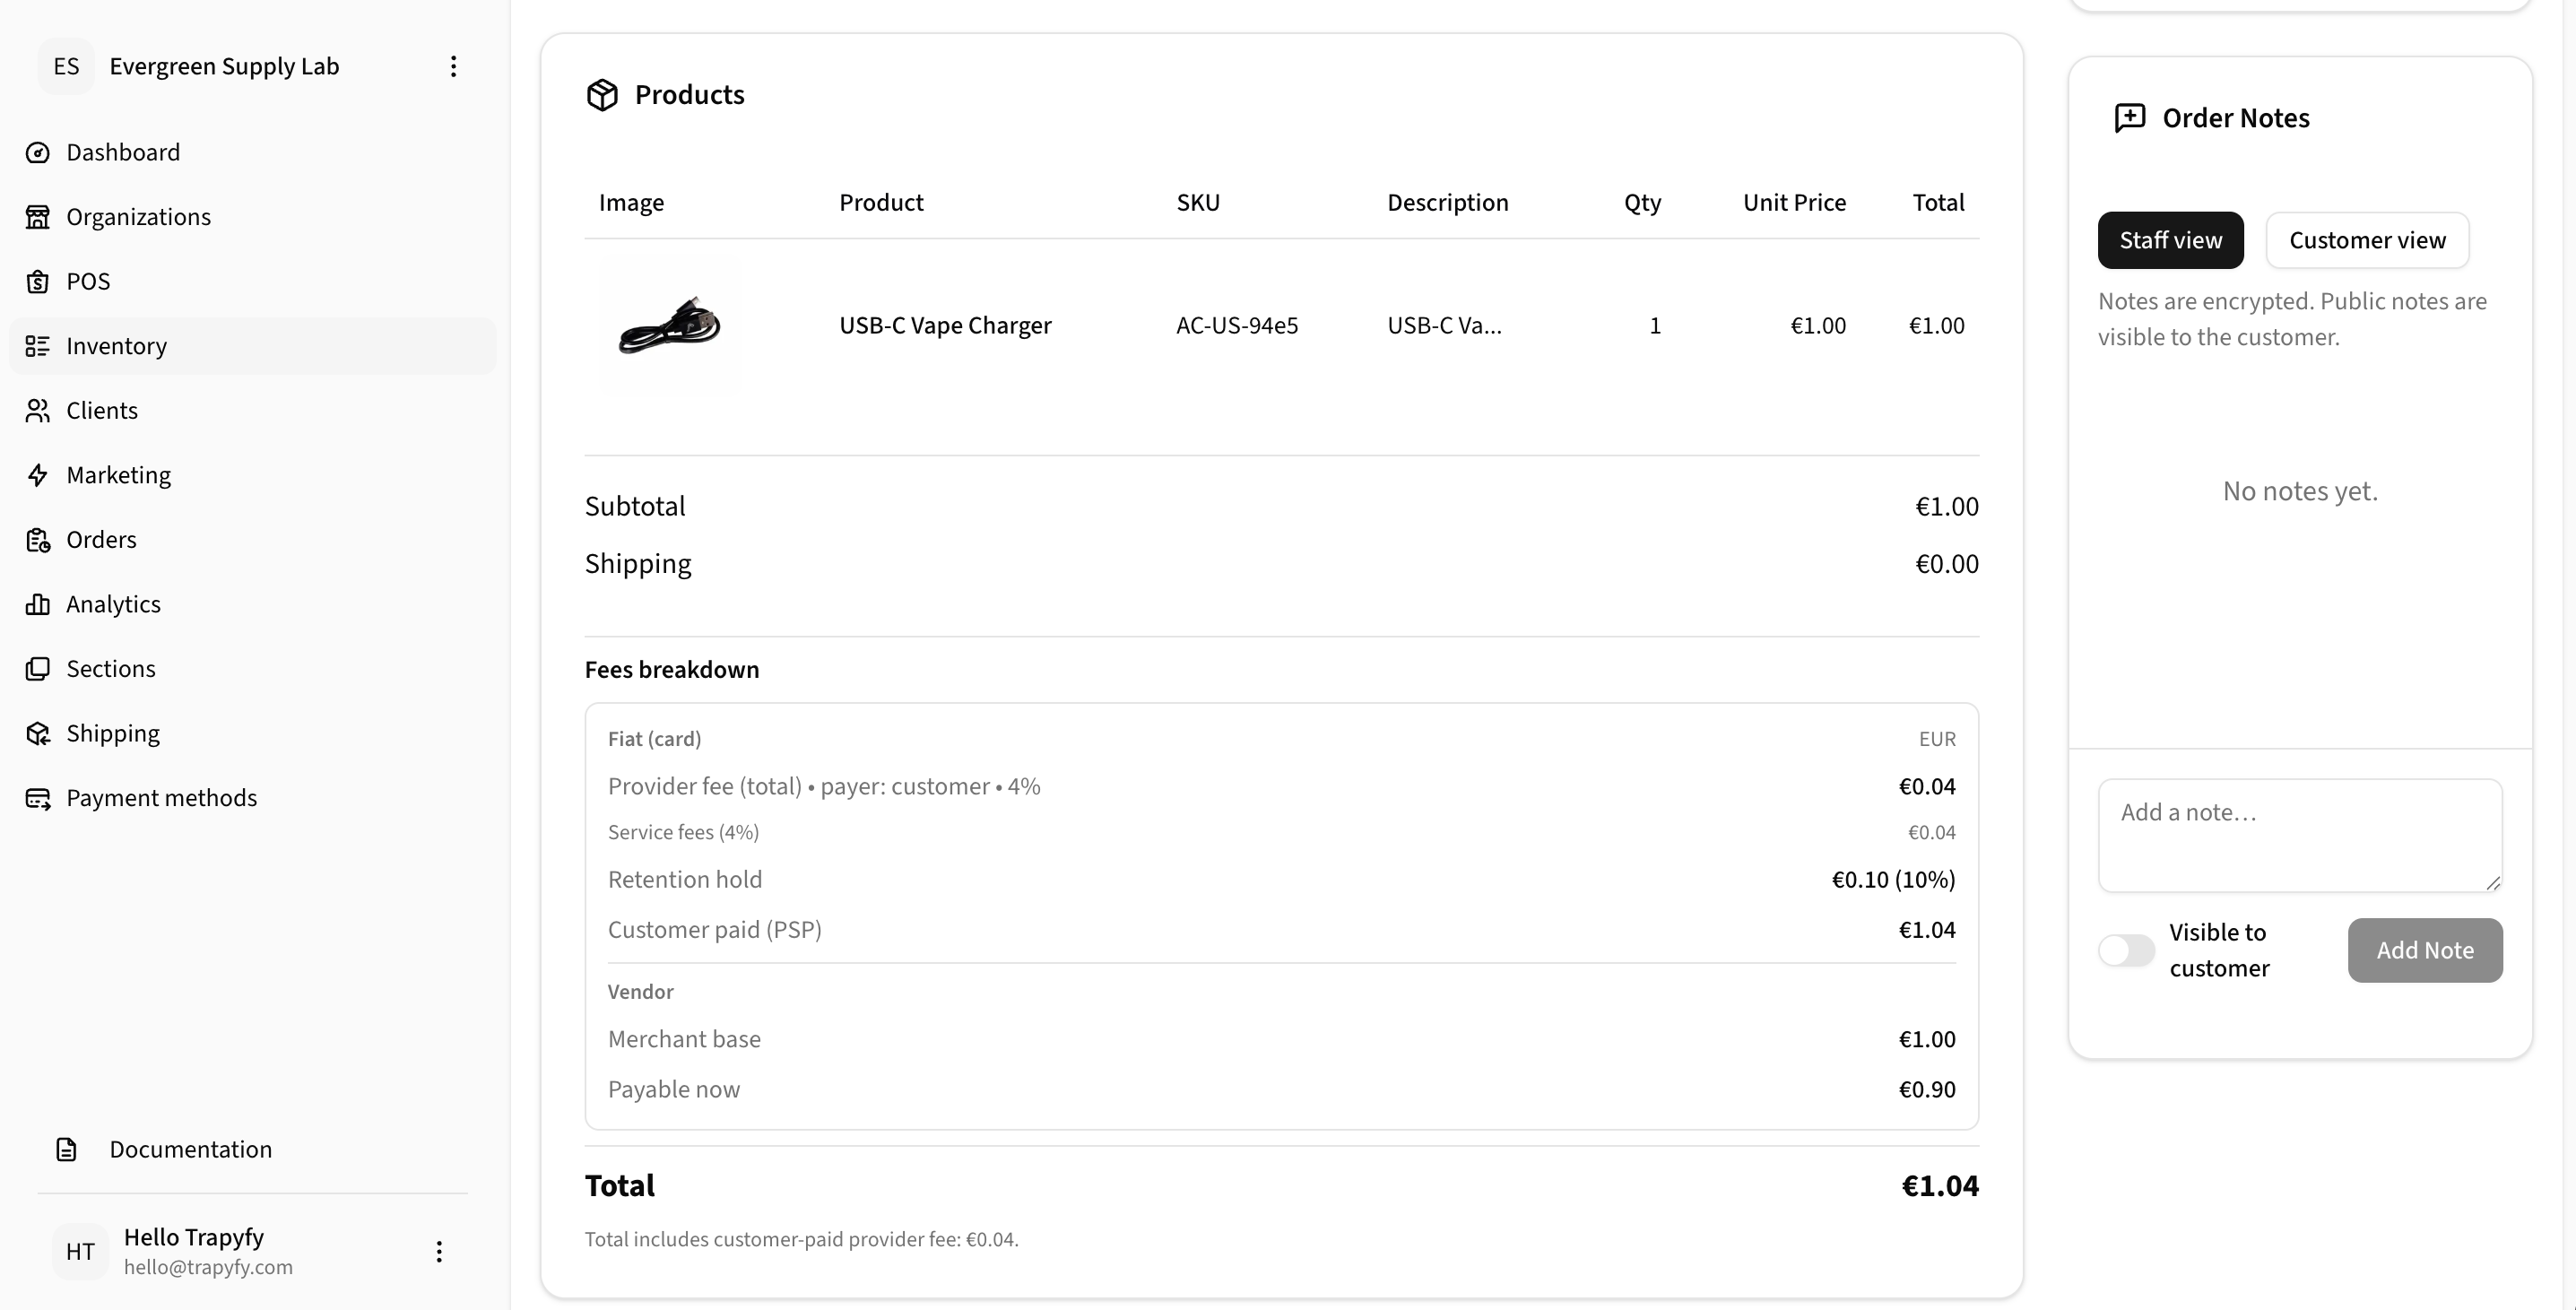Click the Documentation file icon

click(x=66, y=1149)
